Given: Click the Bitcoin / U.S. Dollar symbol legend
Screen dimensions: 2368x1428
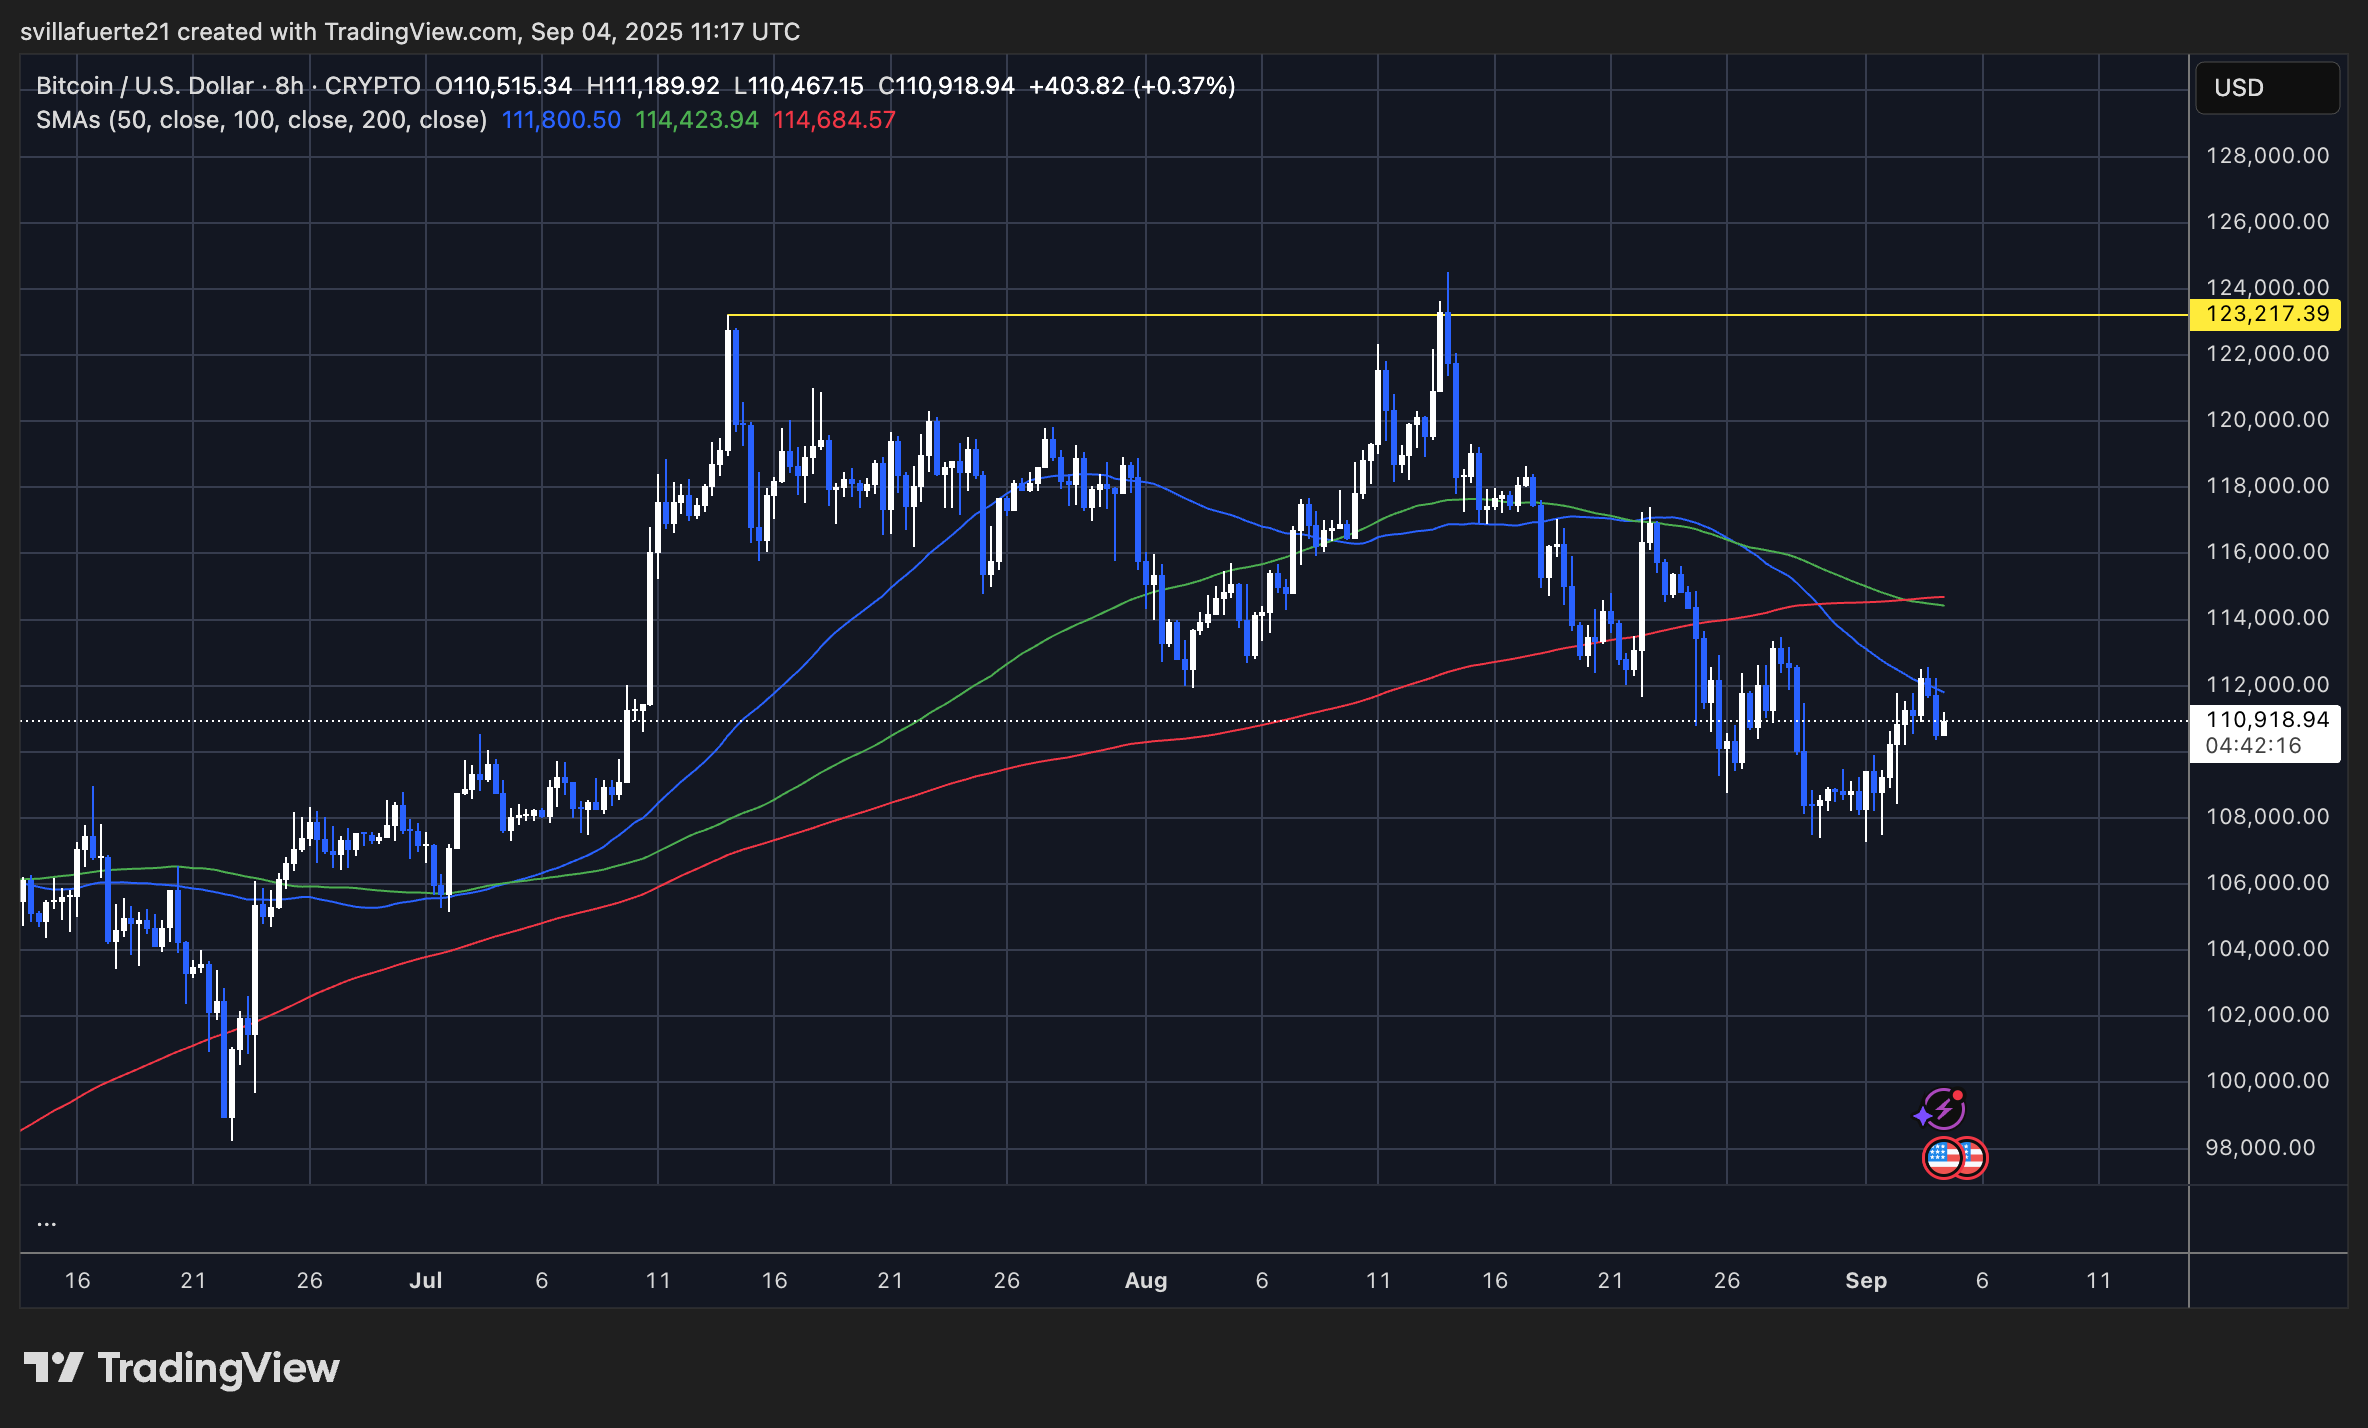Looking at the screenshot, I should (143, 85).
